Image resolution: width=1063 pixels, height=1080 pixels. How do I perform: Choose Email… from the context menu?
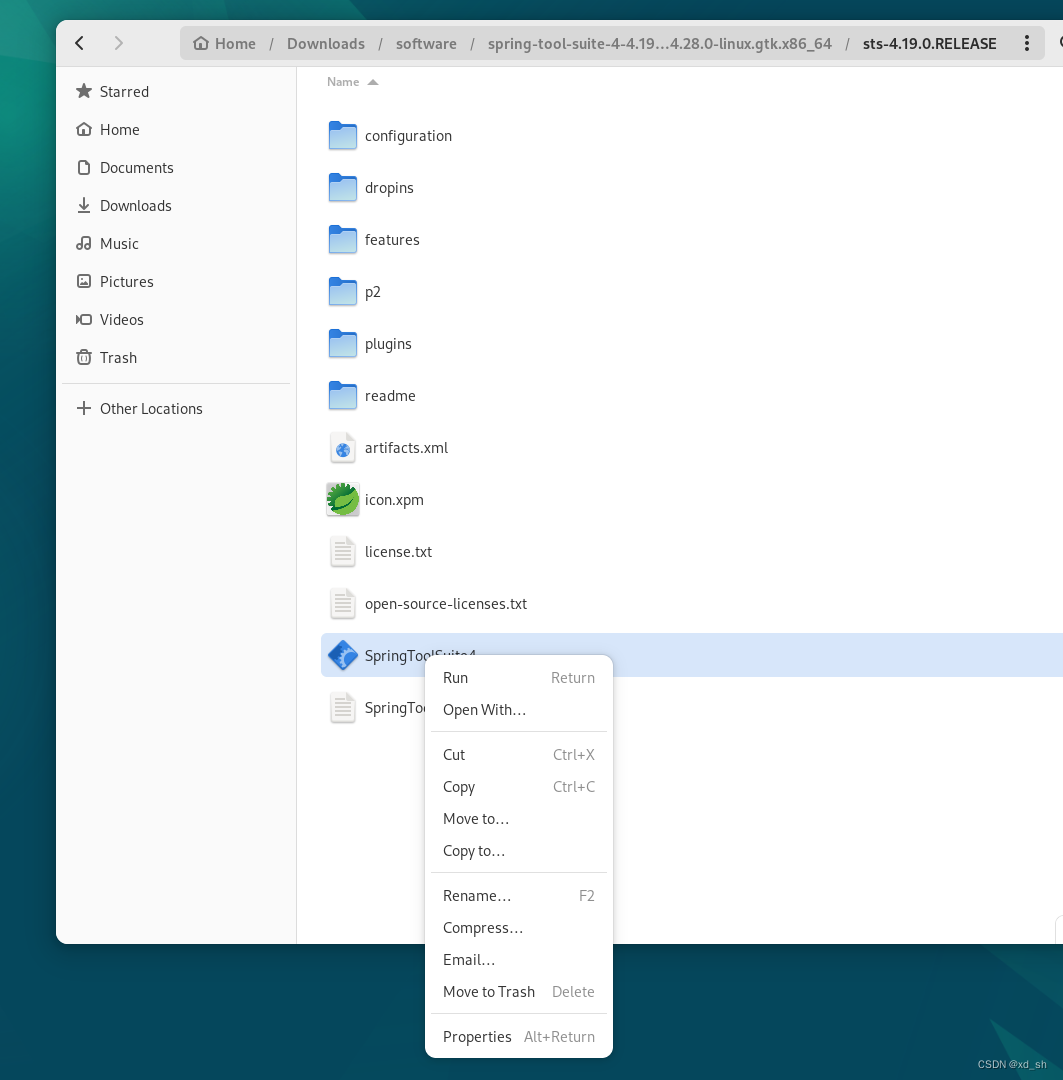click(519, 960)
